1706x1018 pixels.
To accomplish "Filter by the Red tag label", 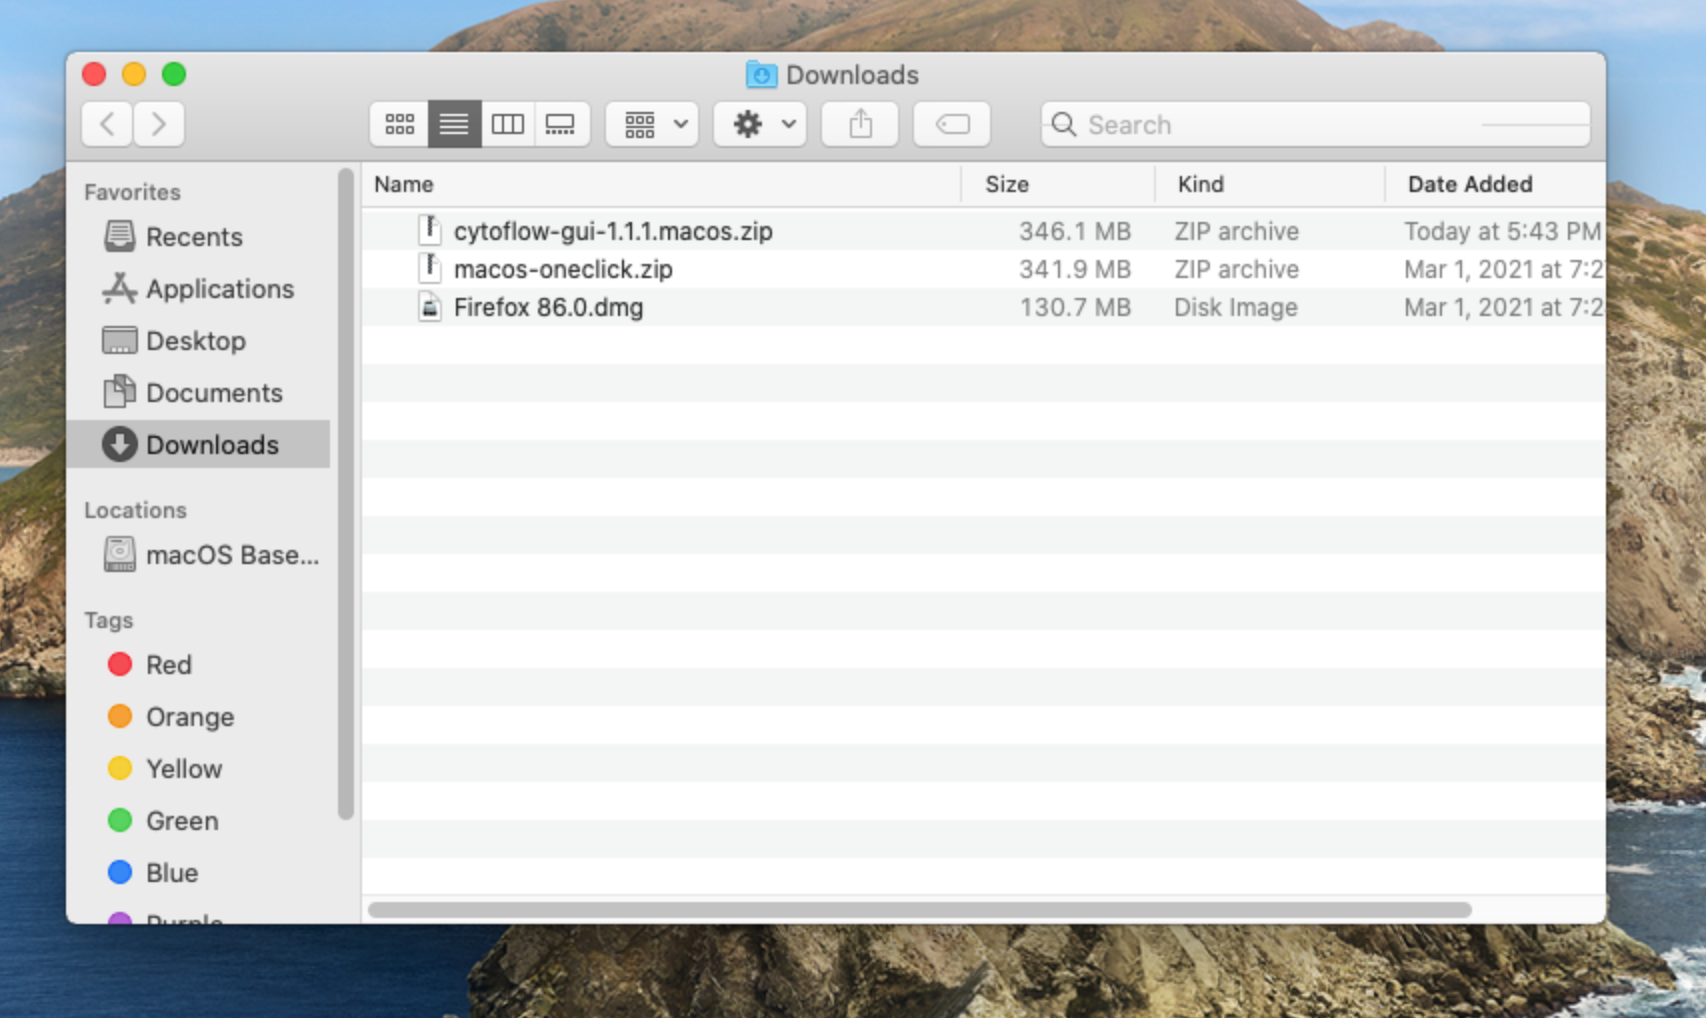I will tap(169, 665).
